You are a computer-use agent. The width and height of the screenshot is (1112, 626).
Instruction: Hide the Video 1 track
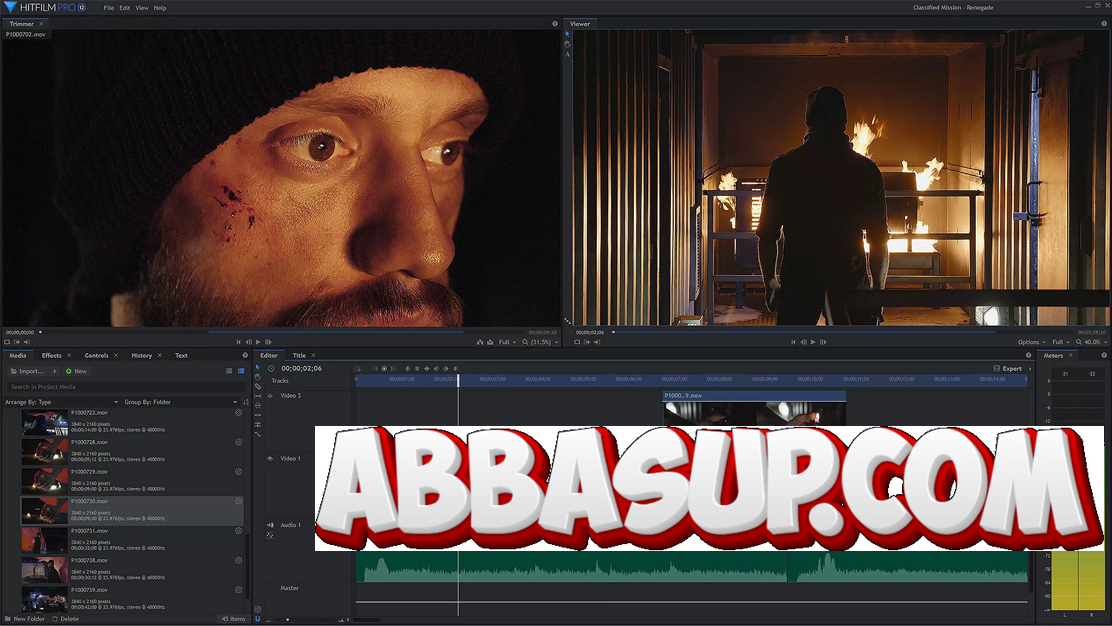[x=269, y=459]
